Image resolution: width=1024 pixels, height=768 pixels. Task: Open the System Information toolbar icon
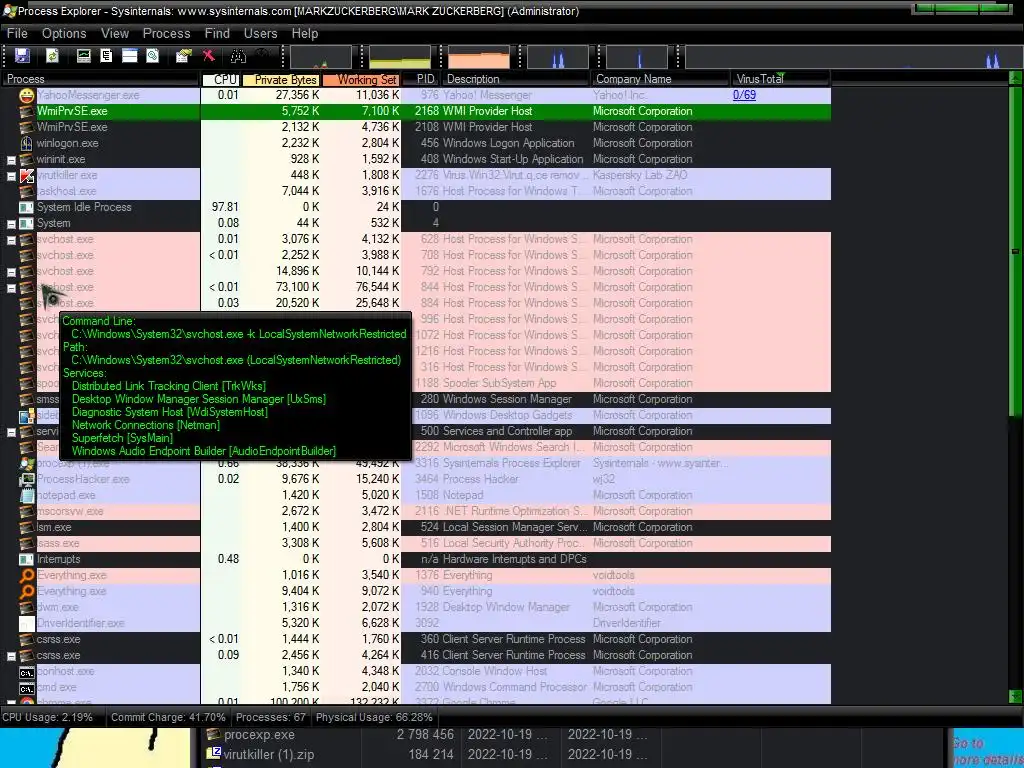[x=84, y=56]
